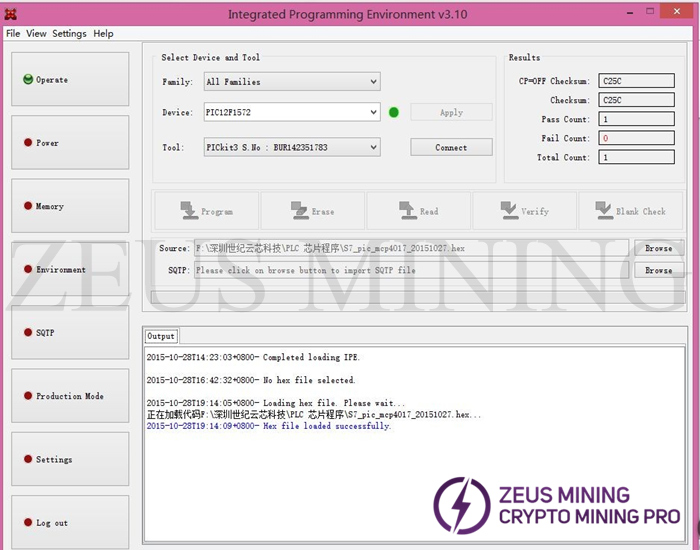The height and width of the screenshot is (550, 700).
Task: Open the Tool dropdown listing PICkit3
Action: tap(291, 148)
